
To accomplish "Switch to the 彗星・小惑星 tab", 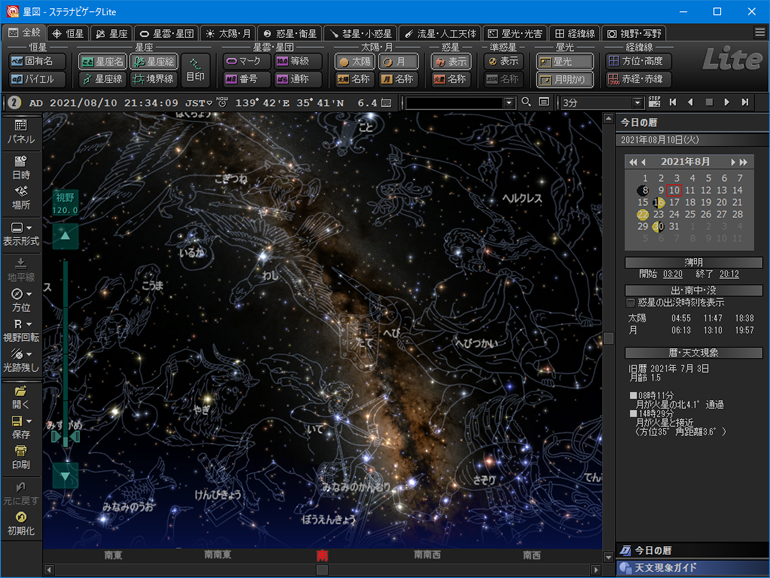I will (360, 33).
